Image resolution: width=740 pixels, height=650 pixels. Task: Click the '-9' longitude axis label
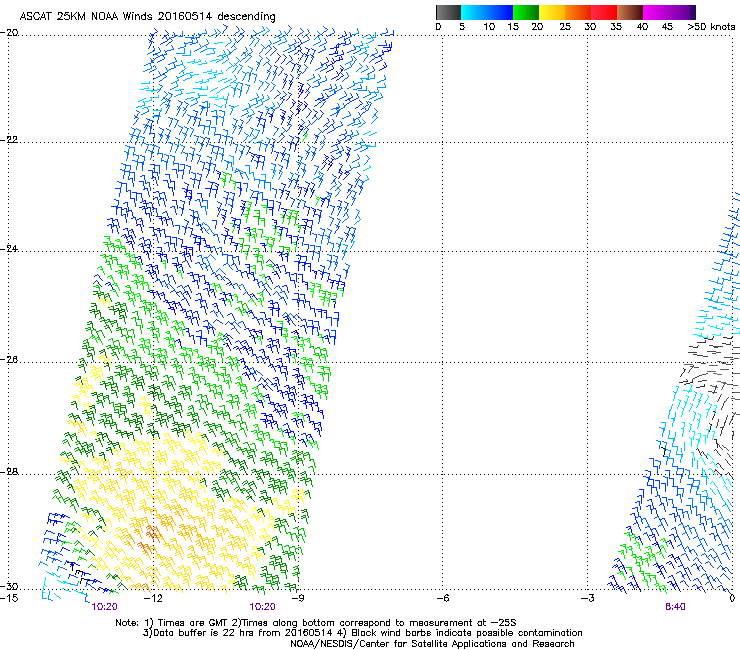[298, 598]
